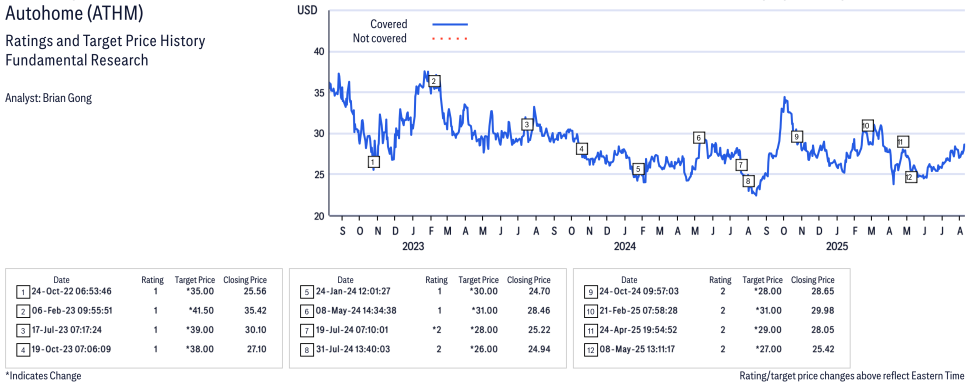Click date 08-May-24 14:34:38

click(x=356, y=310)
